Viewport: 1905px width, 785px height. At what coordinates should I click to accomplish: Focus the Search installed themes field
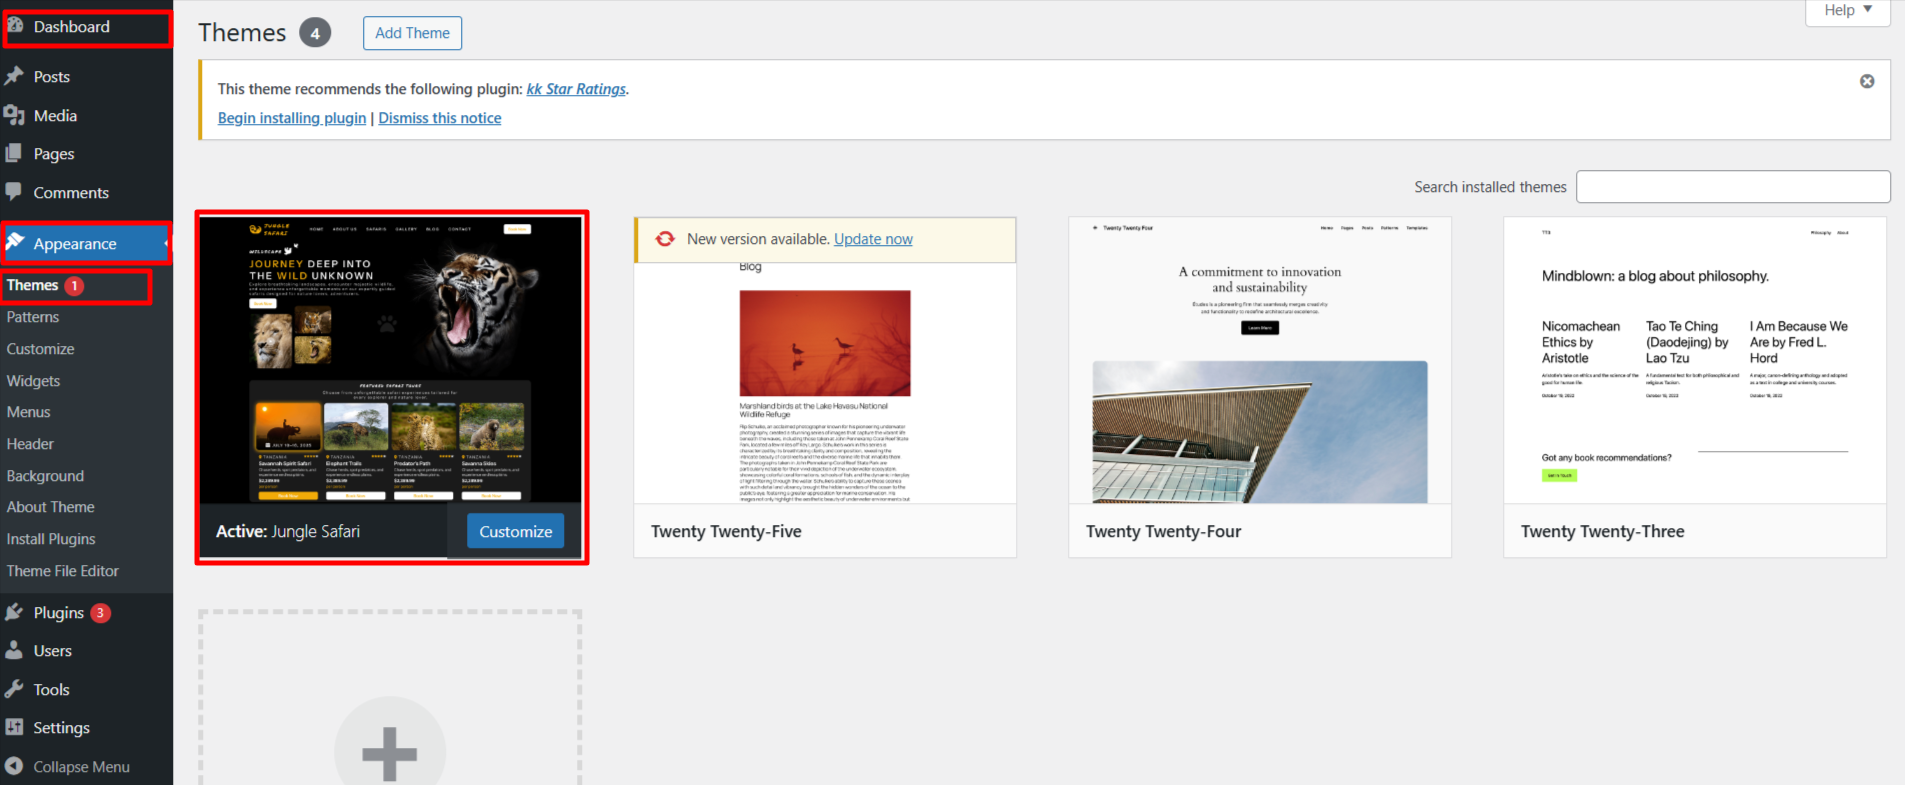pyautogui.click(x=1733, y=187)
